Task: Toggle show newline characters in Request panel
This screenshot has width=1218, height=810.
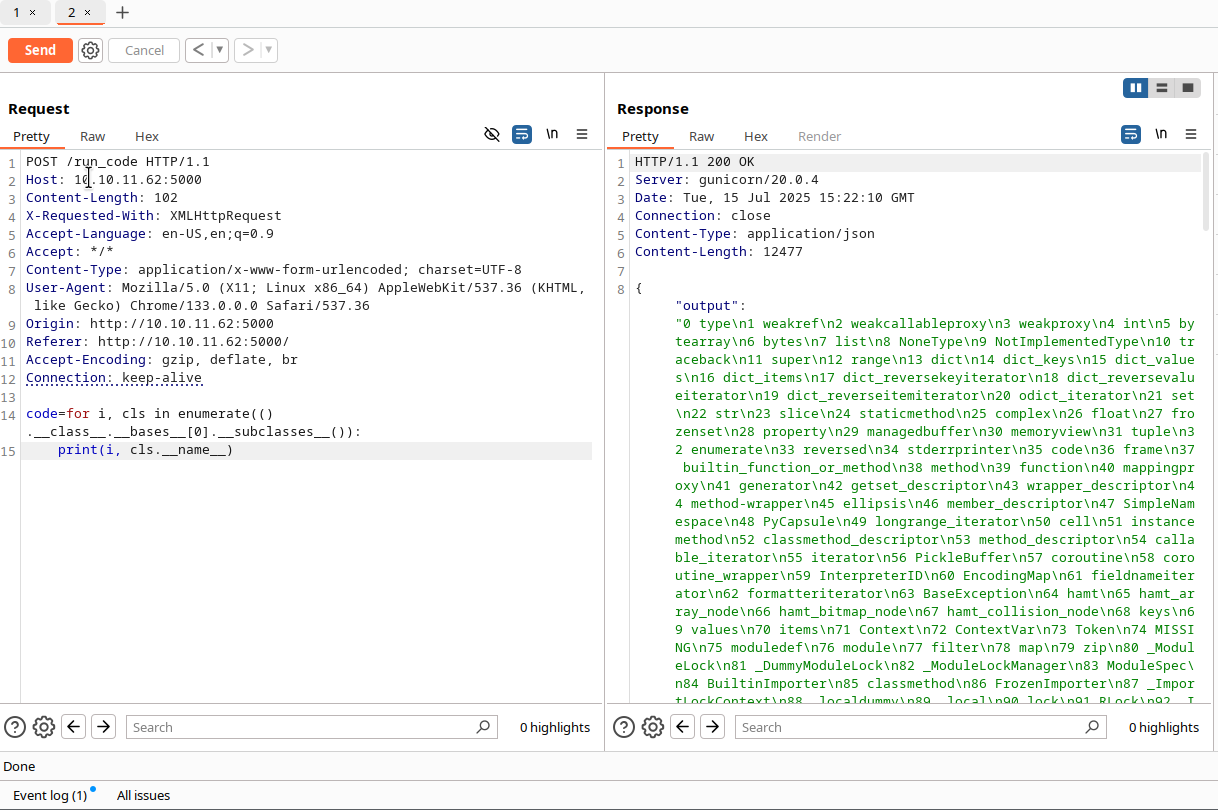Action: point(552,134)
